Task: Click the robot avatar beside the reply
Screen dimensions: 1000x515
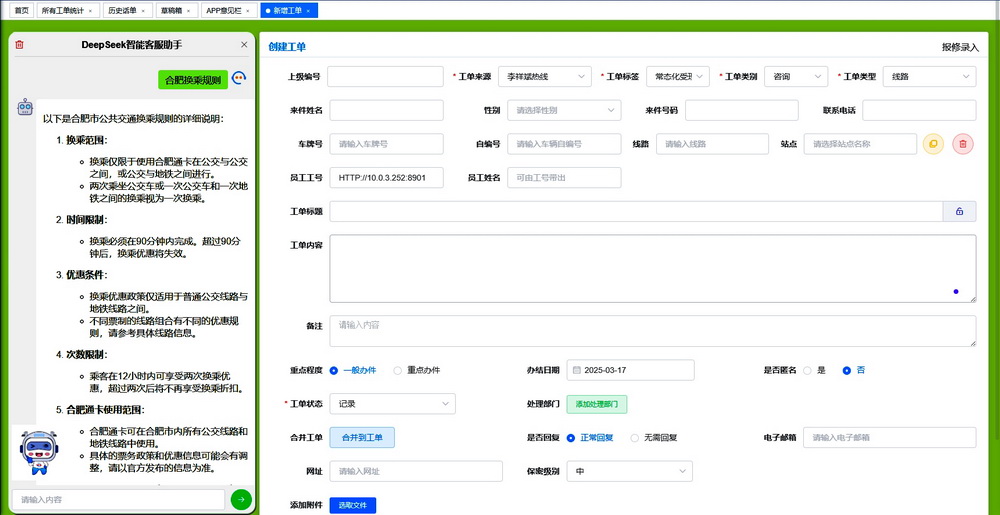Action: (24, 107)
